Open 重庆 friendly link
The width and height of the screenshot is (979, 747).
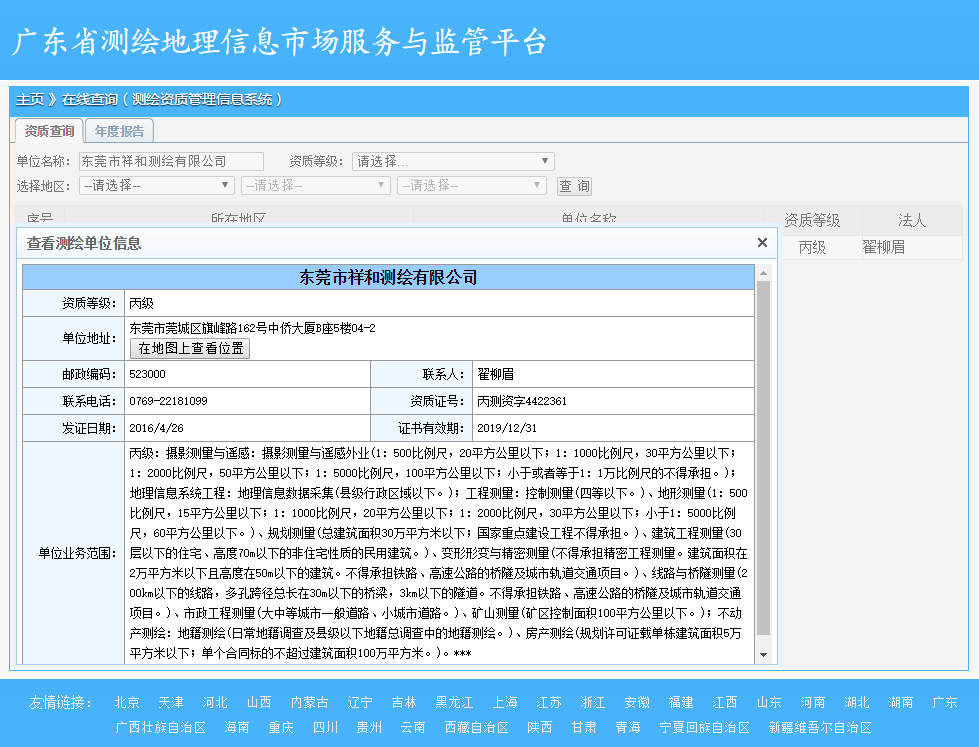coord(281,727)
